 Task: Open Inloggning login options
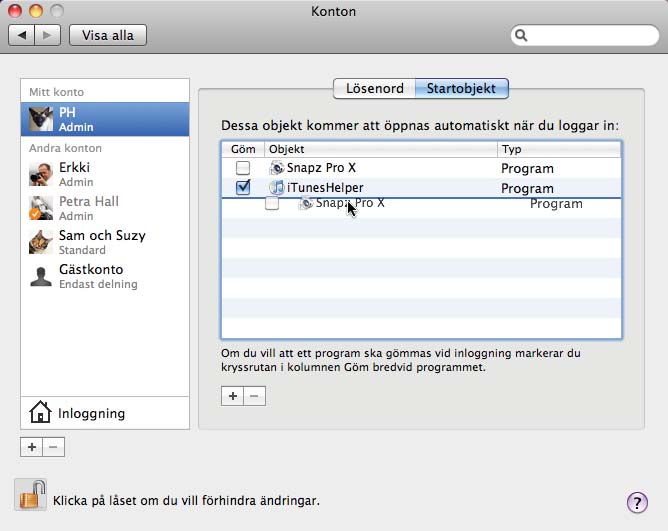[105, 413]
